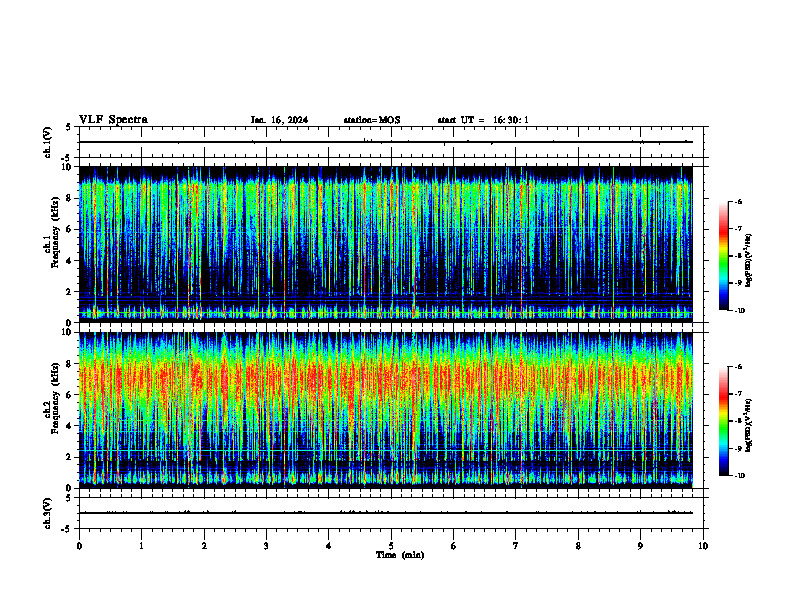Click the ch.1 spectrogram color scale bar

(x=724, y=256)
